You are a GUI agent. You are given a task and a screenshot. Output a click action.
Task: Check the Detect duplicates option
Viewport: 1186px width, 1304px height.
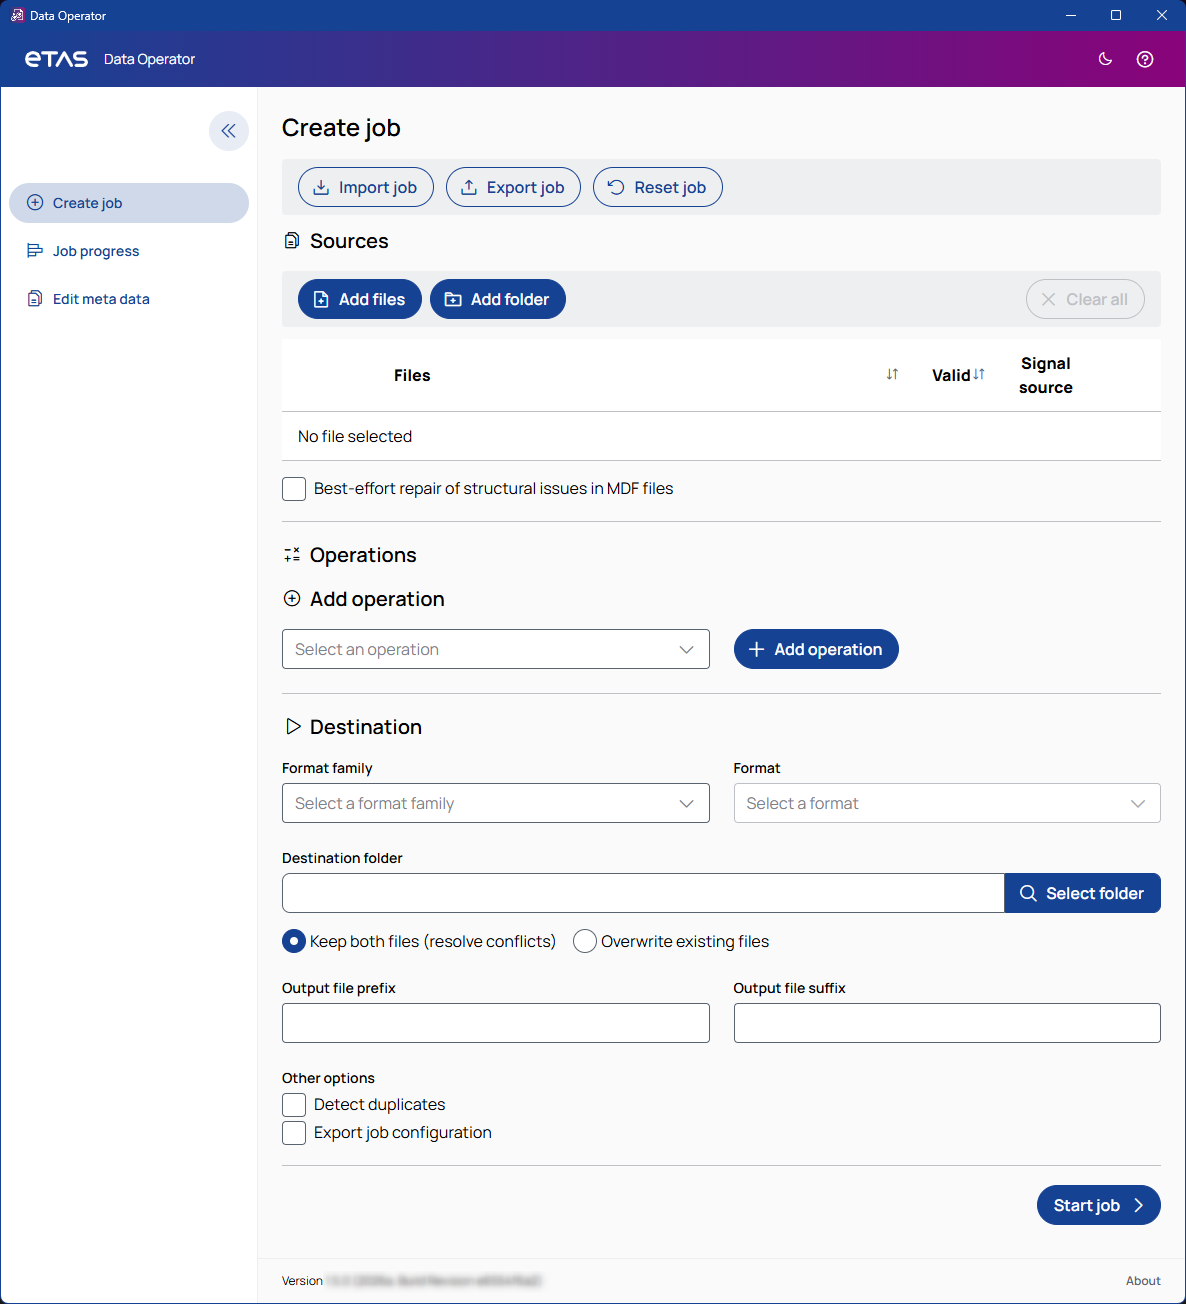coord(294,1105)
